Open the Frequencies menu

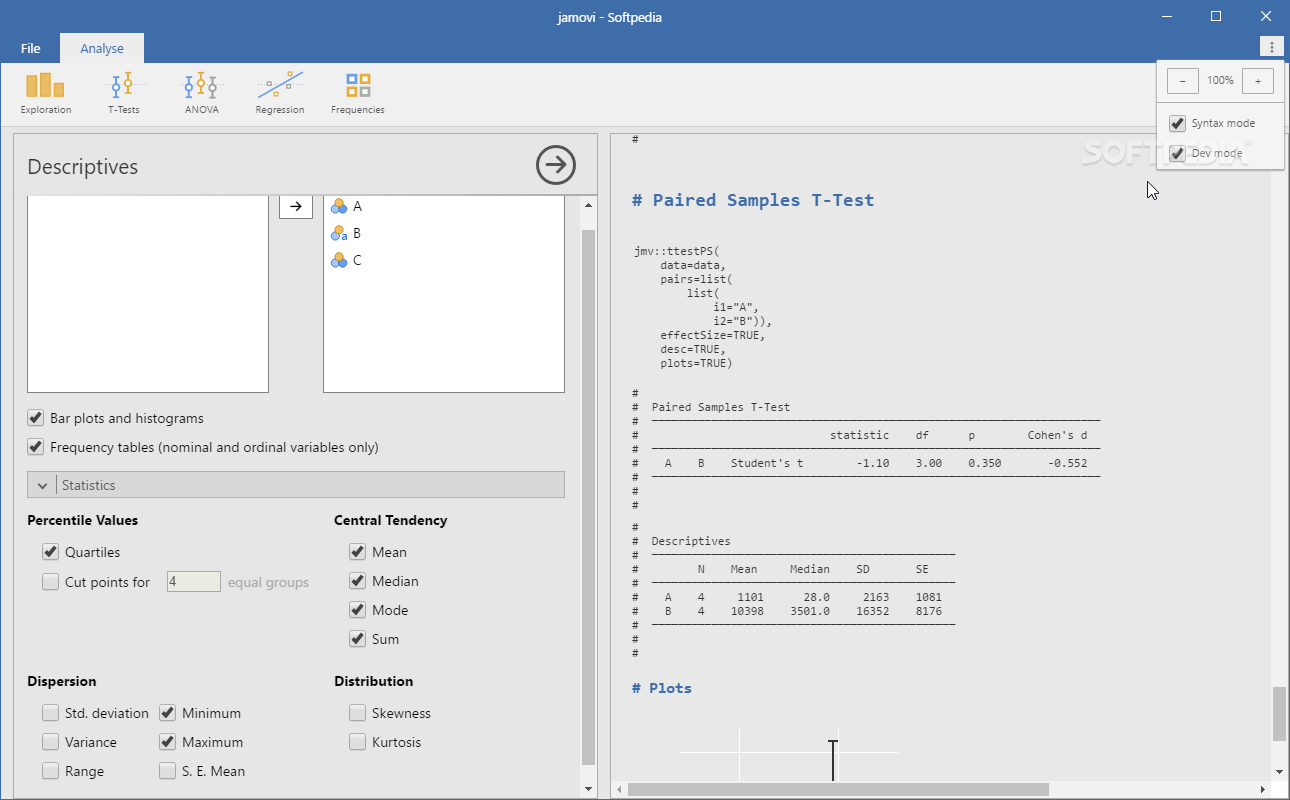(357, 94)
